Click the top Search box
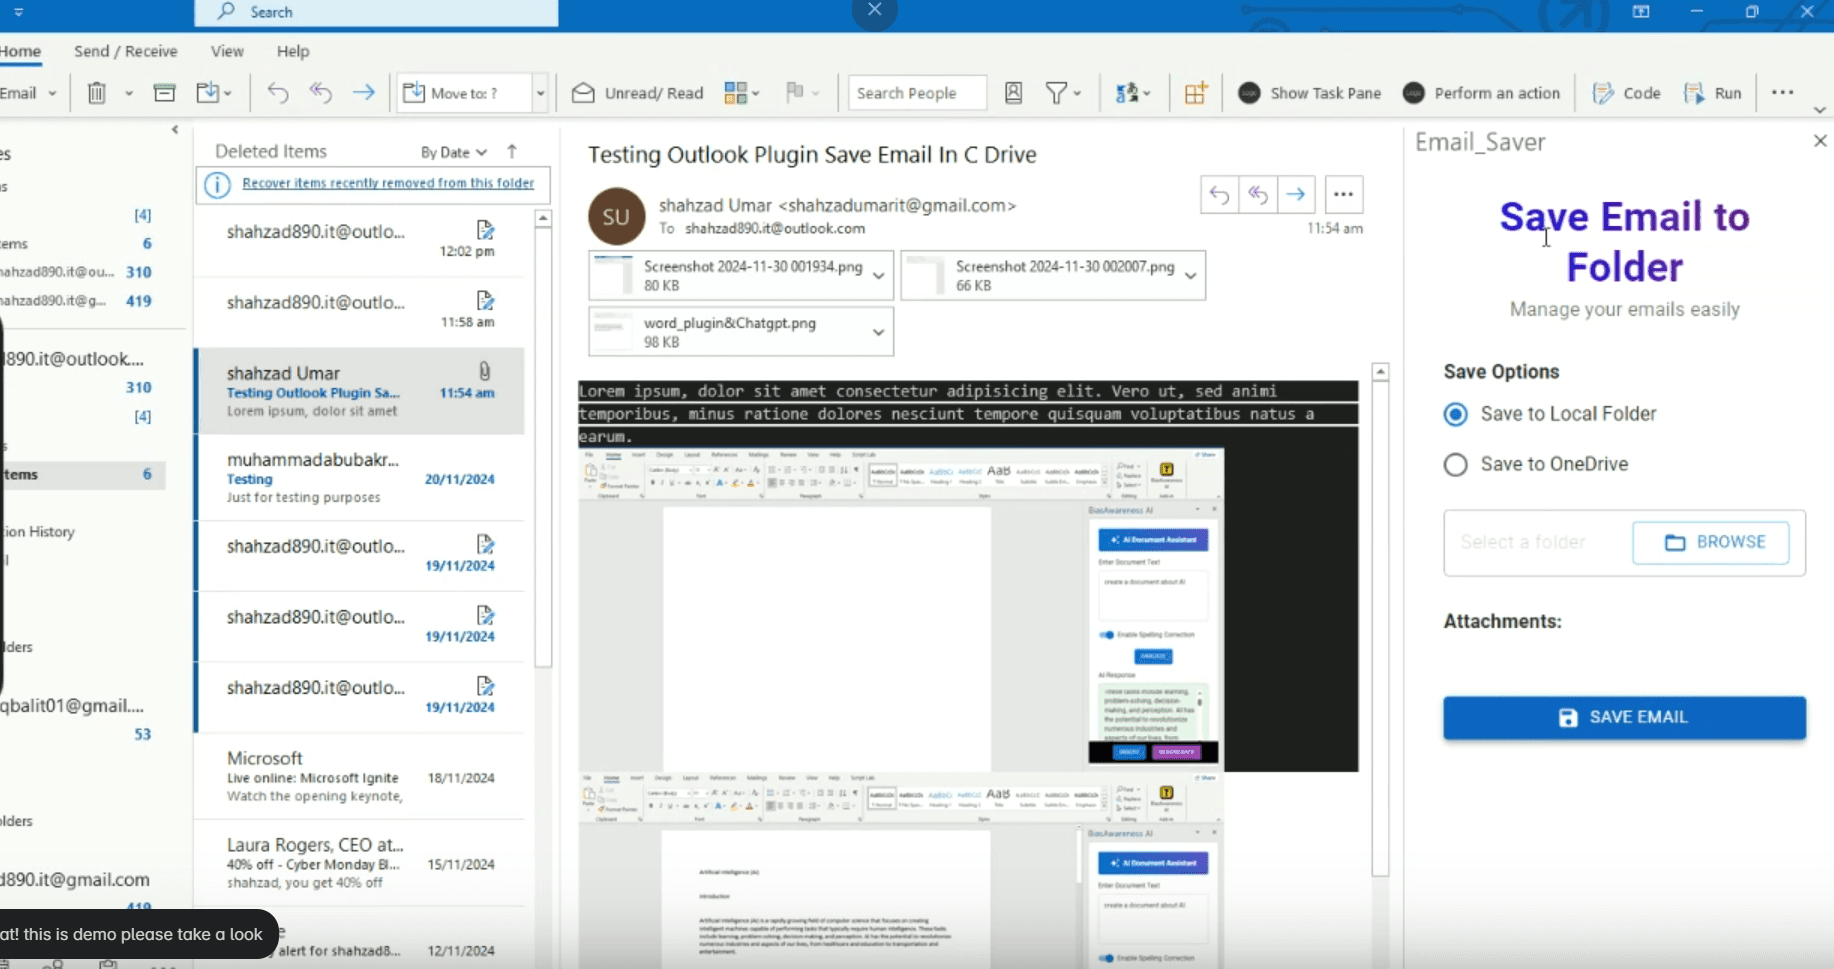1834x969 pixels. (x=376, y=12)
